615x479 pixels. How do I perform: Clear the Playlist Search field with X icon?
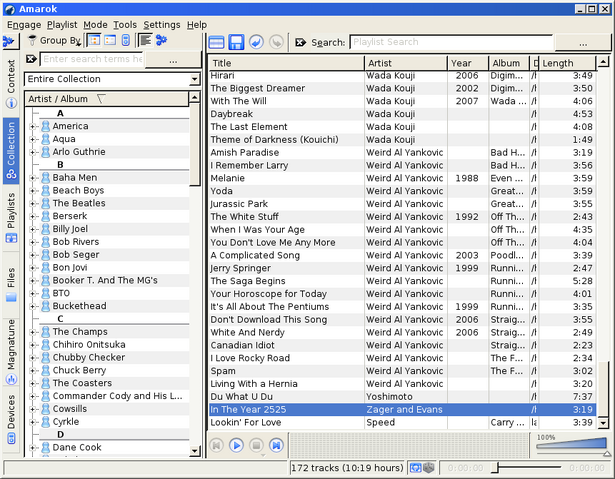300,42
